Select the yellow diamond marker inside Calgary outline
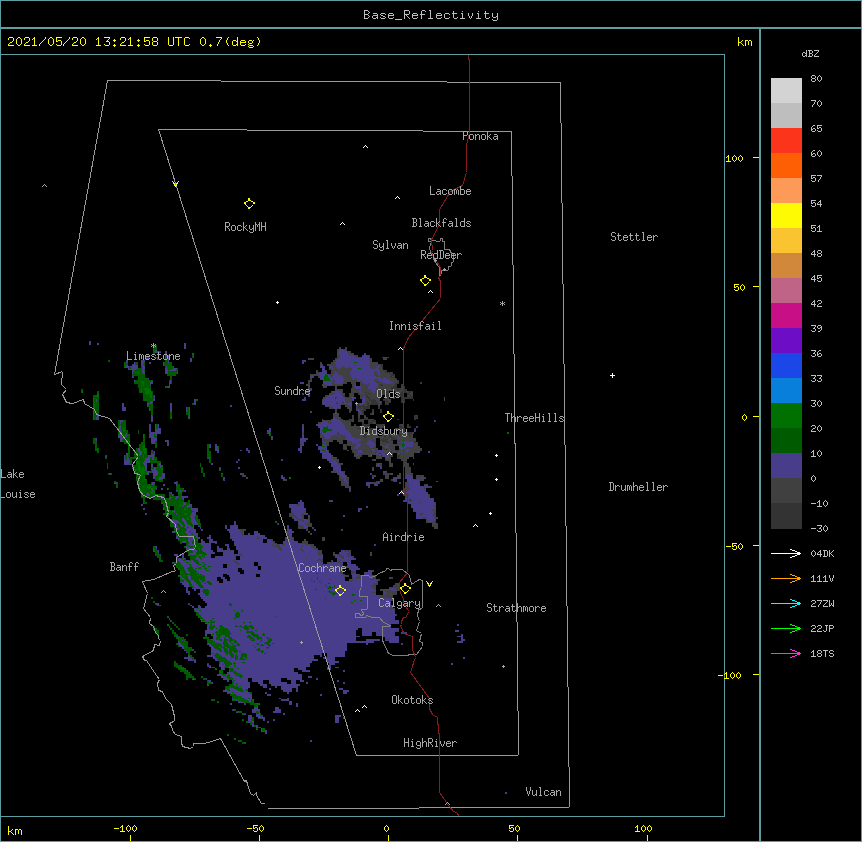 coord(405,589)
